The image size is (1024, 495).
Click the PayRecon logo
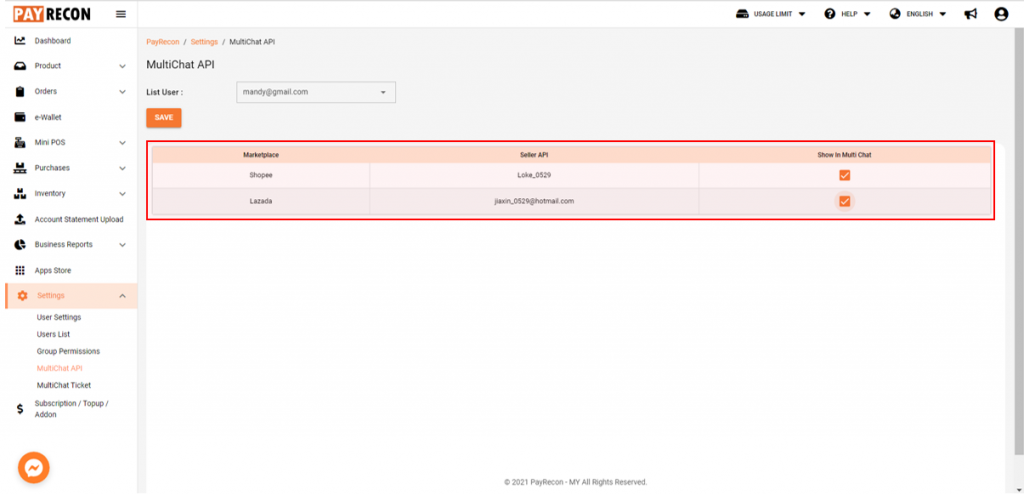(52, 13)
